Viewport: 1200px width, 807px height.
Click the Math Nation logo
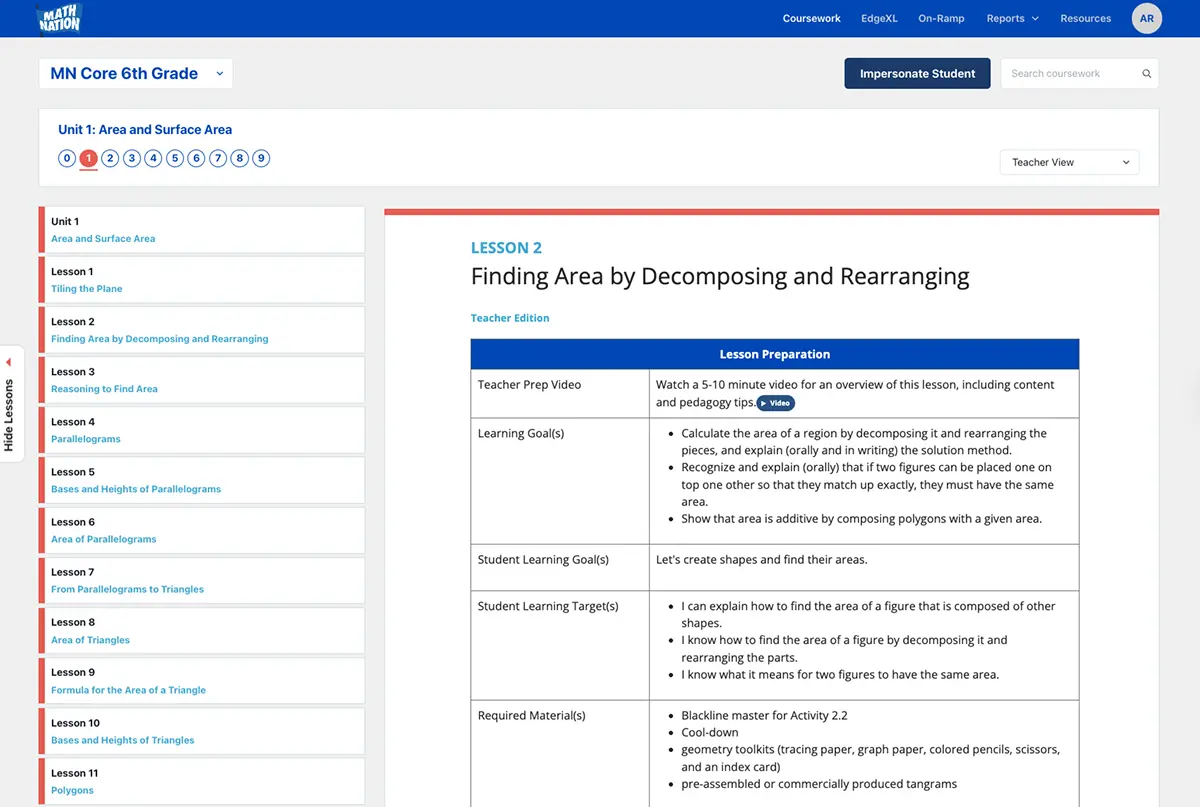(58, 18)
